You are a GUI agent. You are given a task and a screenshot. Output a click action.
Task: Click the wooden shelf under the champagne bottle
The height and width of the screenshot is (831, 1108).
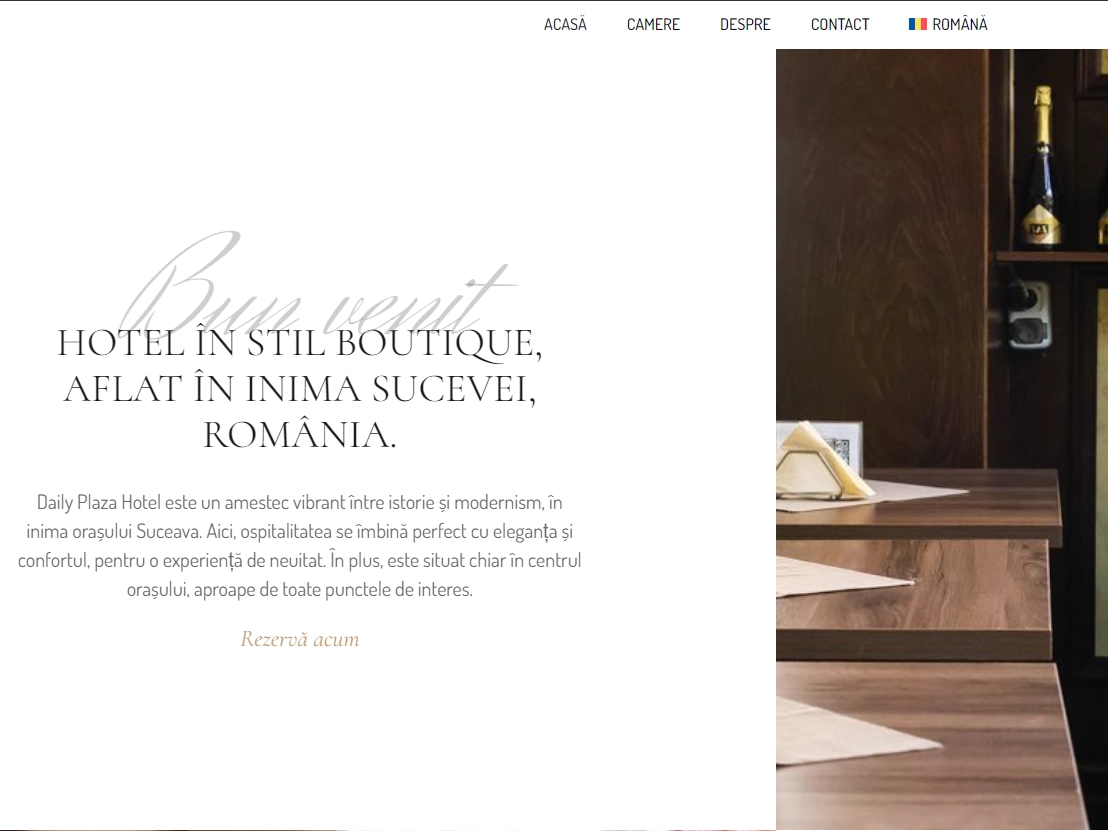[x=1051, y=257]
